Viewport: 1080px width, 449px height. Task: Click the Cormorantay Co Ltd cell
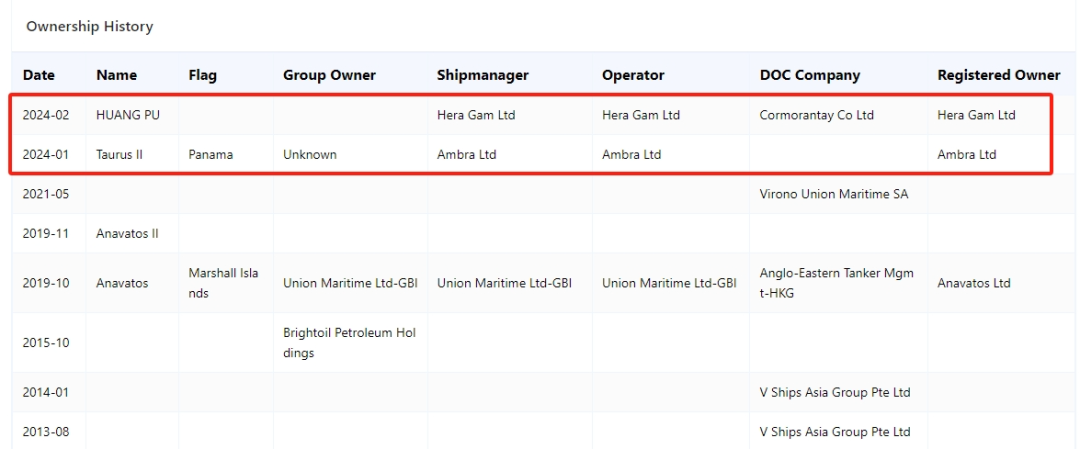tap(816, 115)
